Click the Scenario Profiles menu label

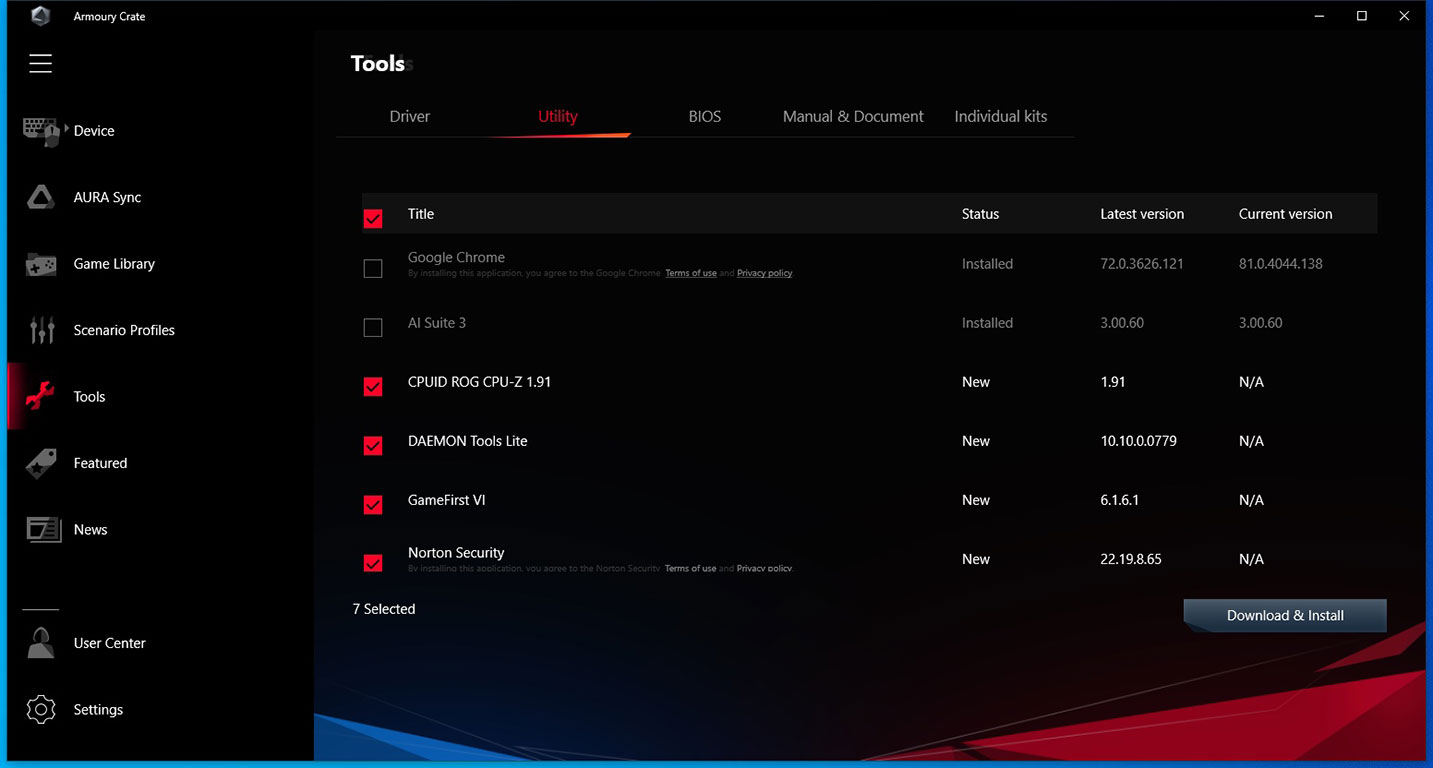tap(124, 330)
